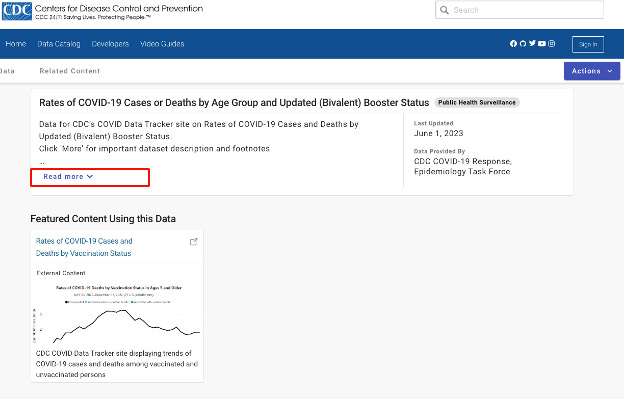Open Data Catalog menu item
The width and height of the screenshot is (628, 402).
click(59, 44)
